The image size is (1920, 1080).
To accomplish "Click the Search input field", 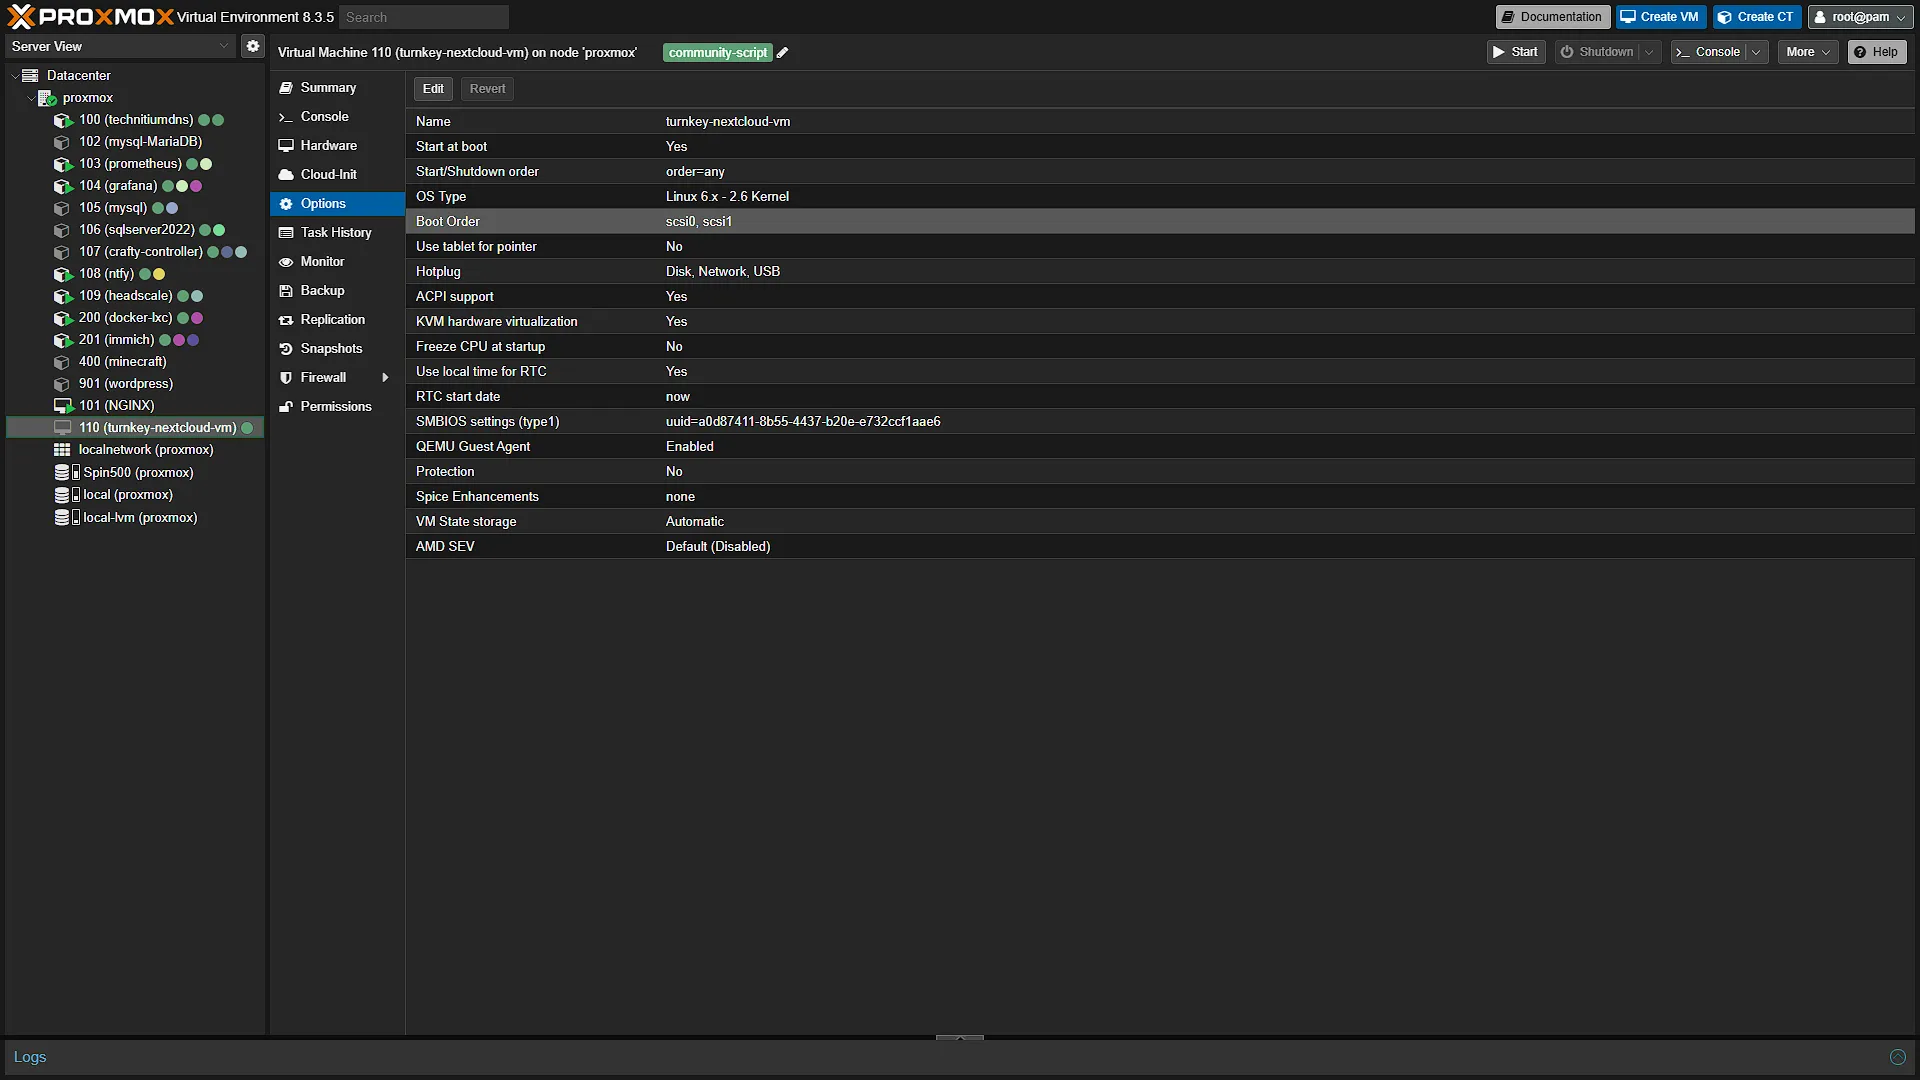I will [424, 17].
